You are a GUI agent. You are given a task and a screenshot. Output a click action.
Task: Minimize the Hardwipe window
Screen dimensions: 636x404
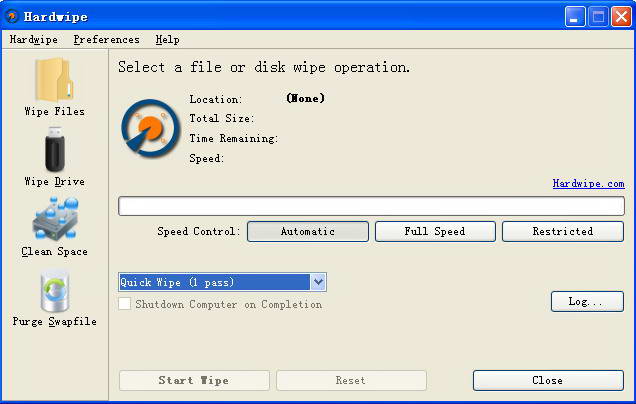pos(575,17)
